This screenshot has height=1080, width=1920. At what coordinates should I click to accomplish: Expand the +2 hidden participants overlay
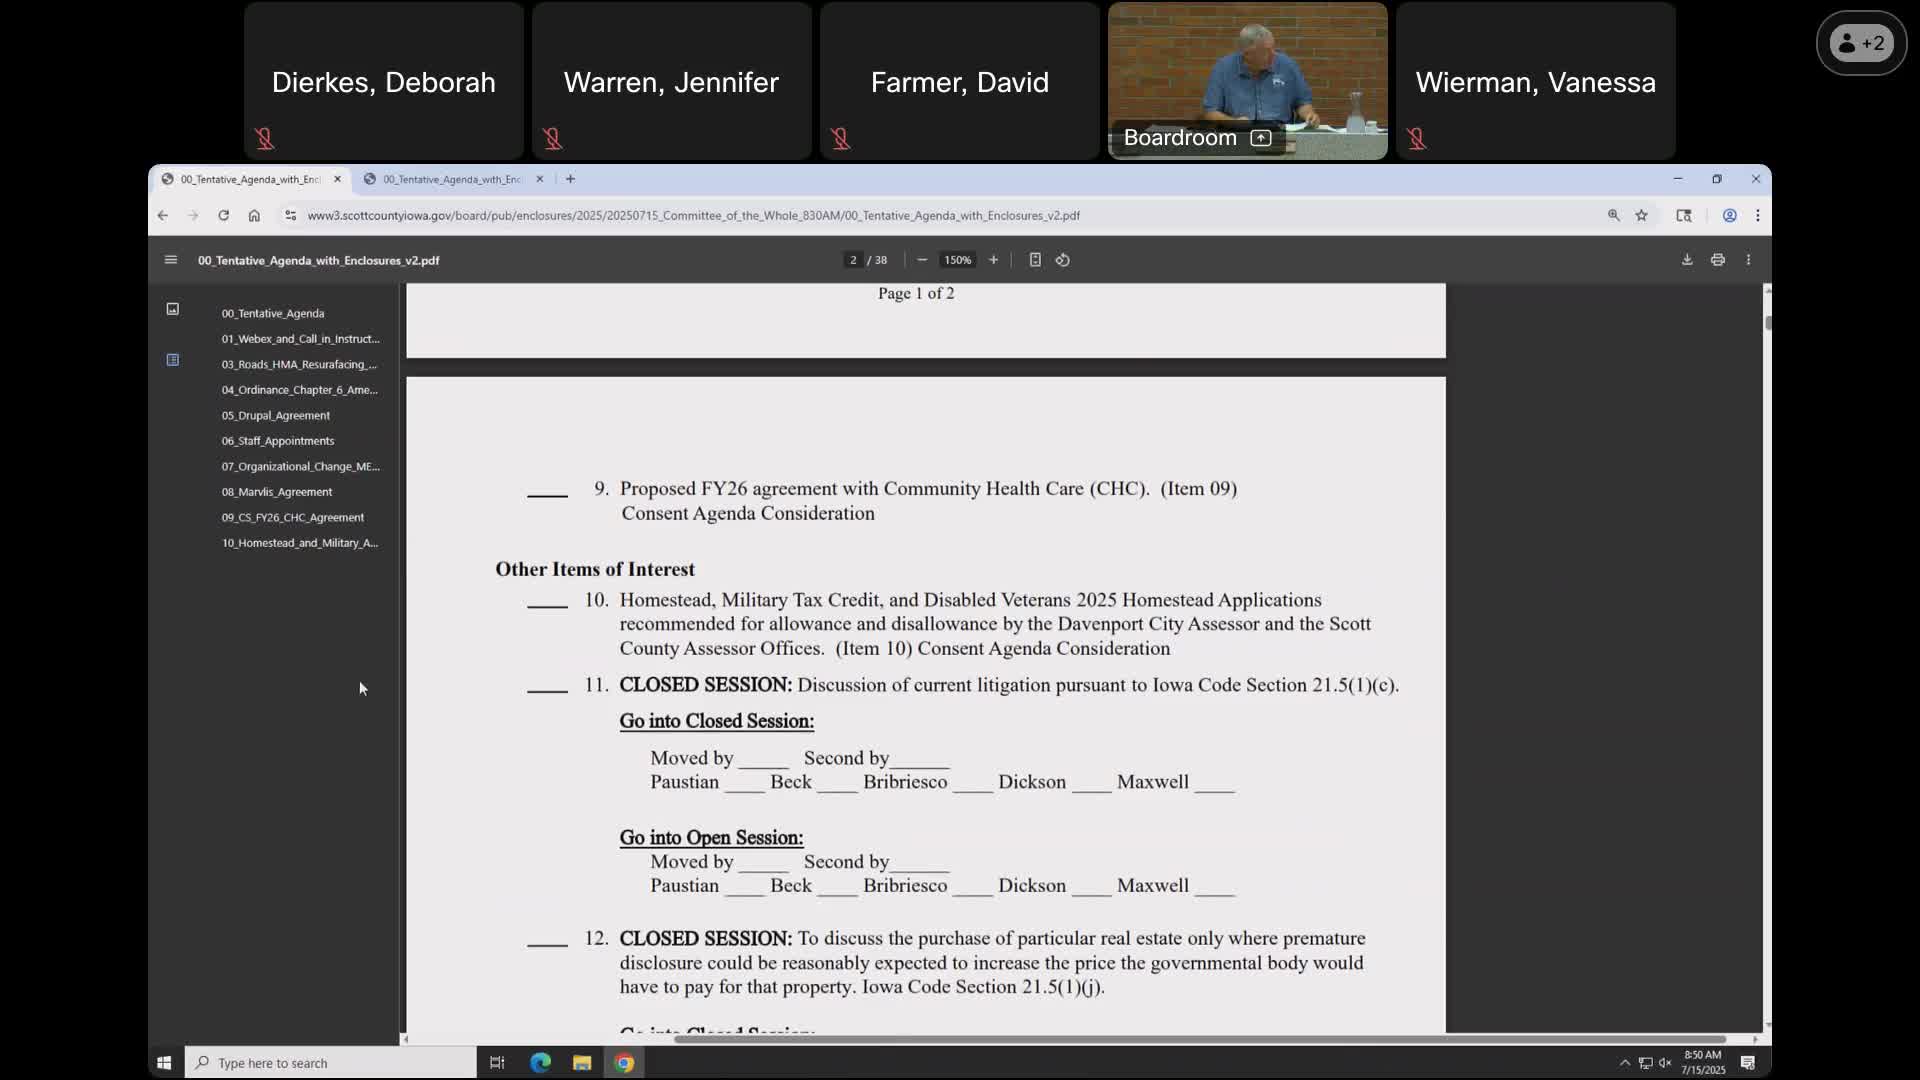1861,43
